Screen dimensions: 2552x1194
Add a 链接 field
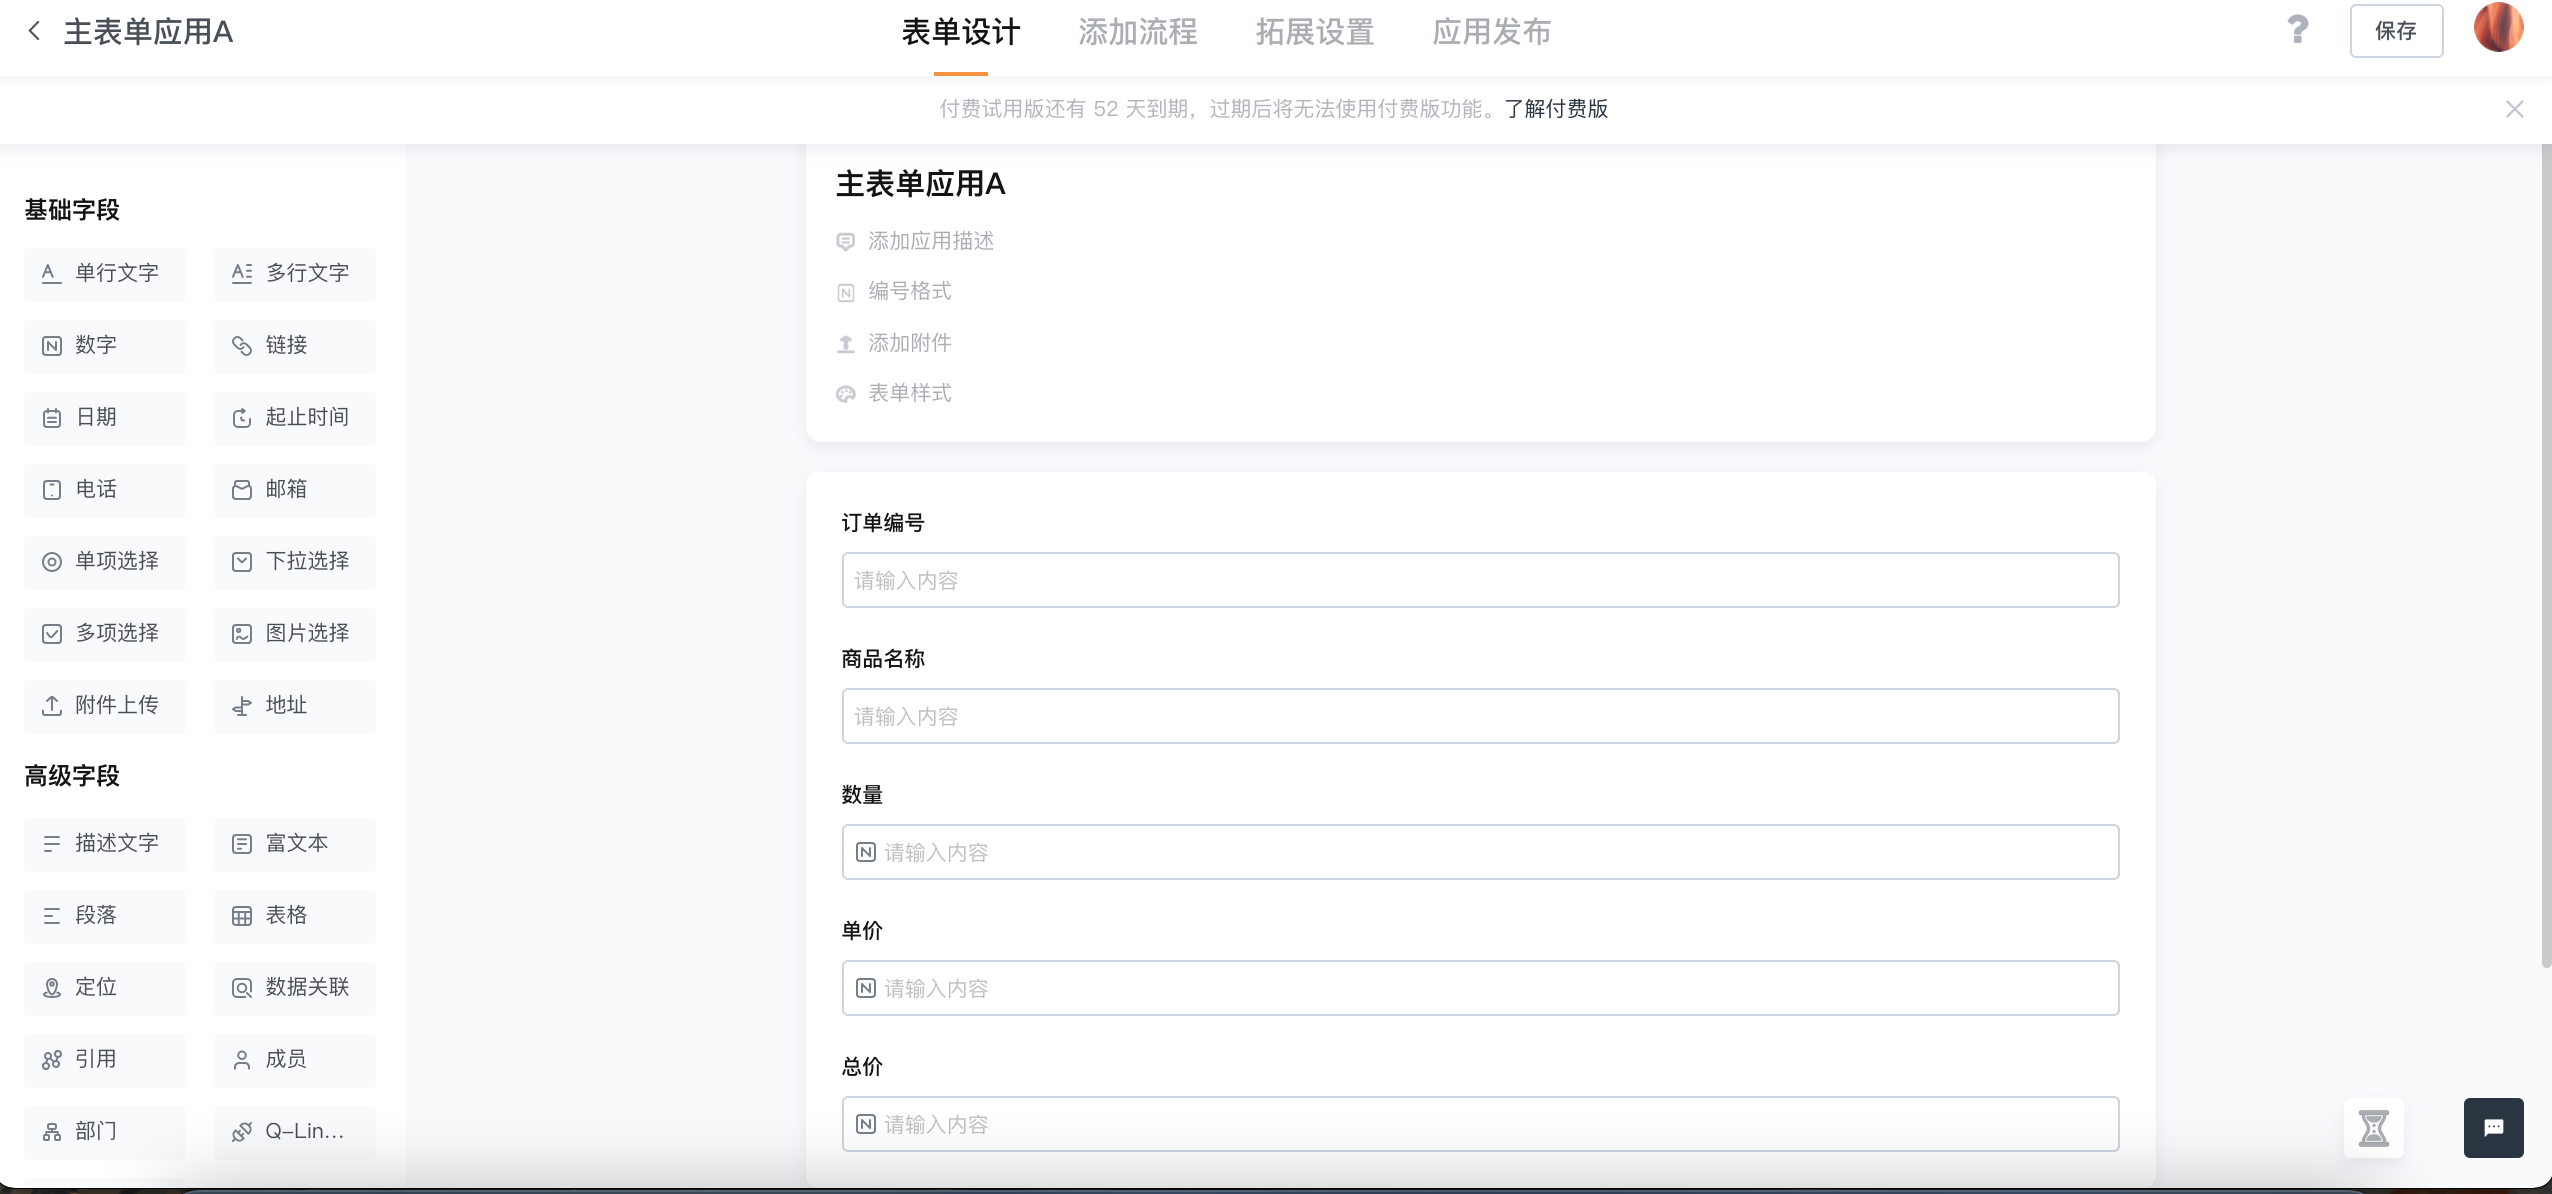tap(295, 346)
